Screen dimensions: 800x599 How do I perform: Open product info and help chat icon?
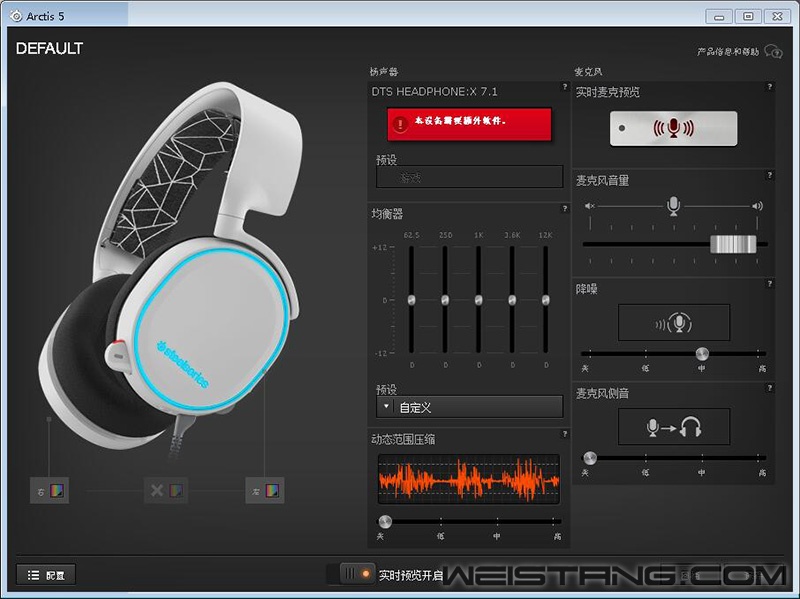(x=773, y=51)
